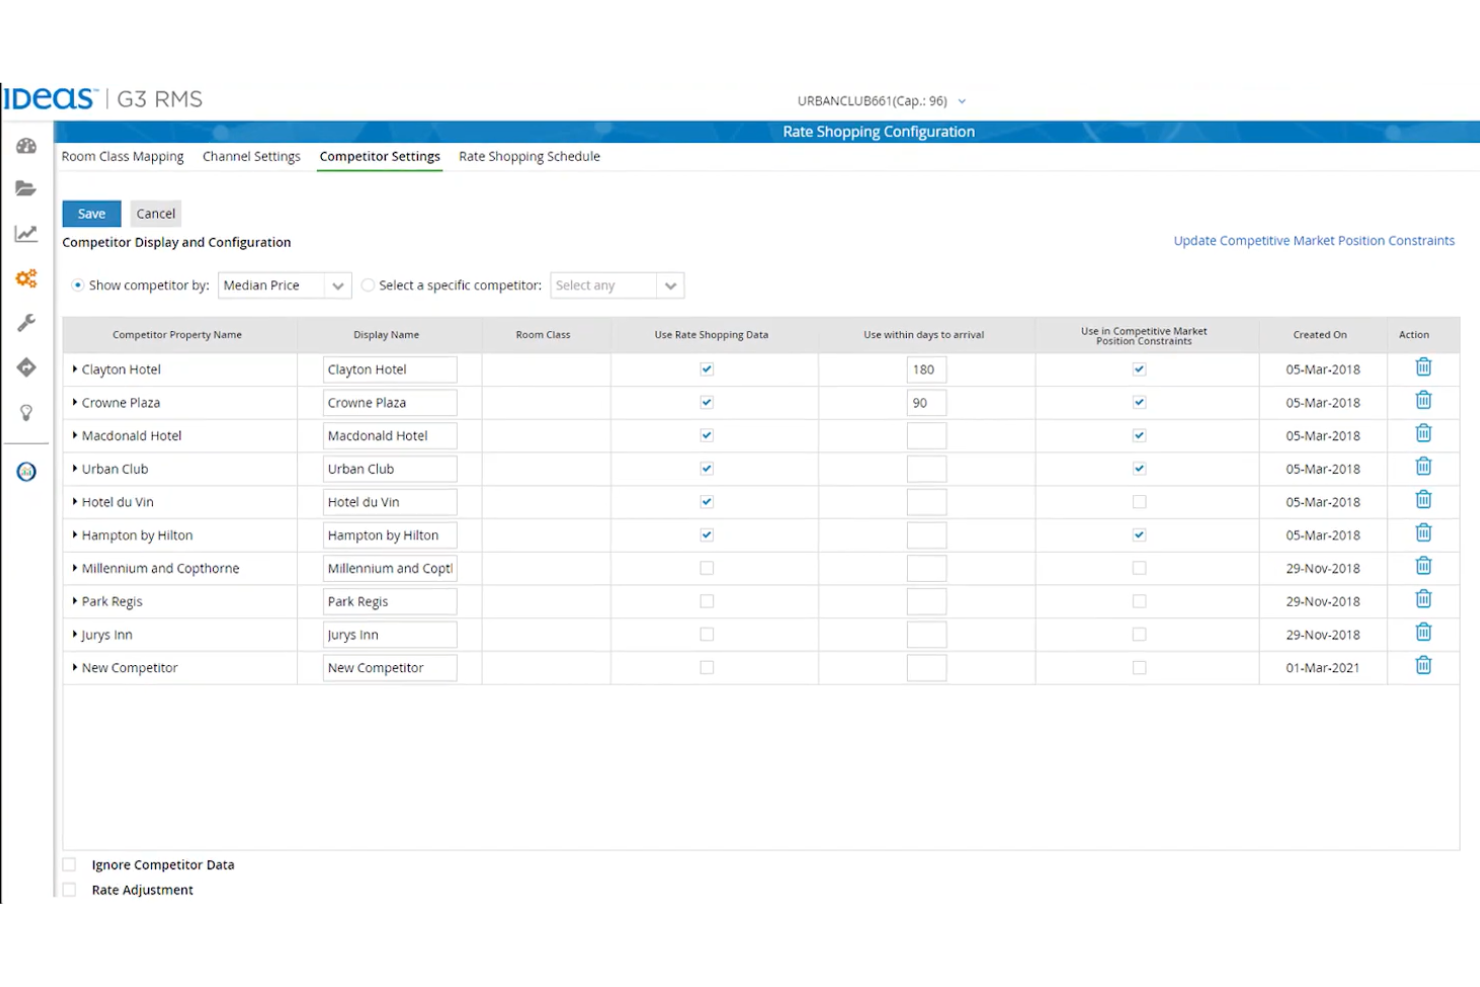Expand the Urban Club row
The width and height of the screenshot is (1480, 987).
[x=75, y=468]
